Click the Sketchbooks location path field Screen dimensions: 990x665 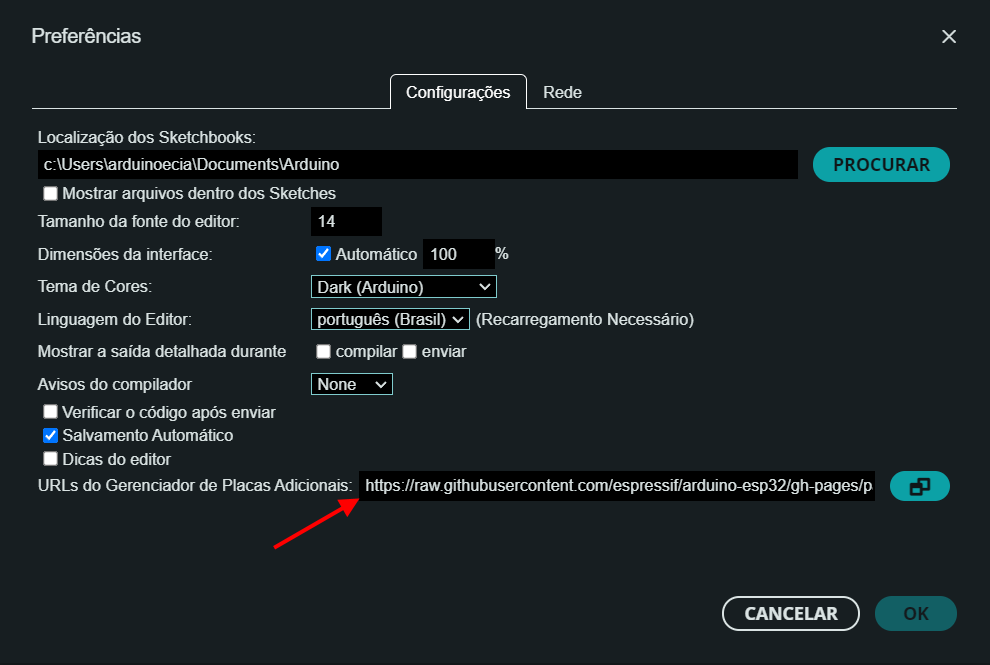(417, 164)
